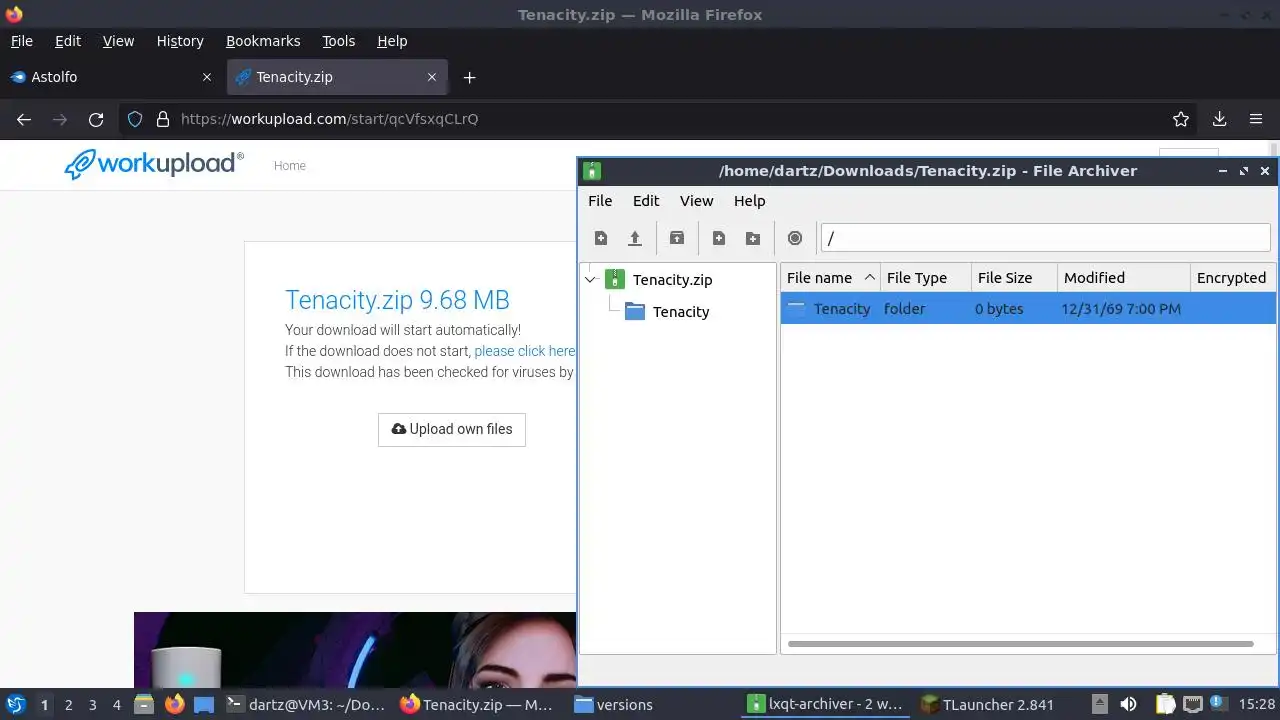Screen dimensions: 1280x720
Task: Click the Upload own files button
Action: pos(452,429)
